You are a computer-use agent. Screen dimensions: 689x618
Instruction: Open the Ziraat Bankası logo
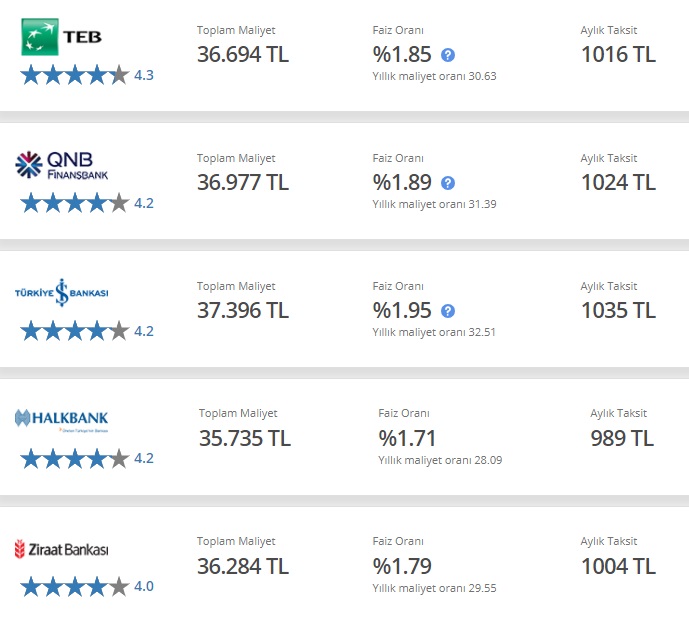point(62,549)
